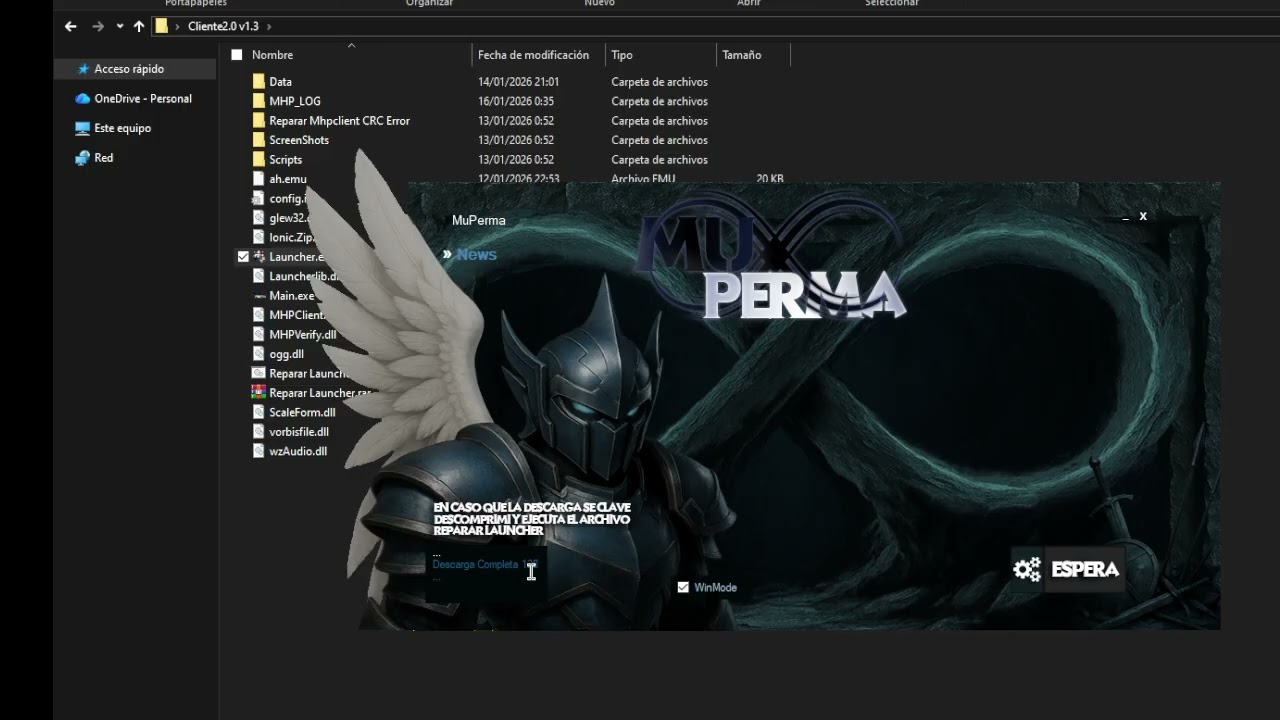Minimize the MuPerma launcher window
Screen dimensions: 1280x720
[1126, 217]
